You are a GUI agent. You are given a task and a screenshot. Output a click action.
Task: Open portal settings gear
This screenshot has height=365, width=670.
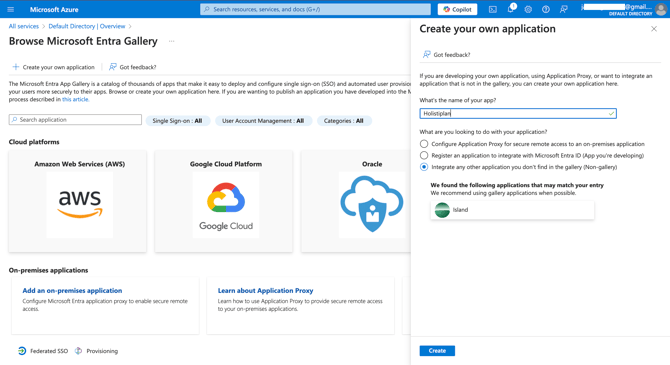[528, 9]
